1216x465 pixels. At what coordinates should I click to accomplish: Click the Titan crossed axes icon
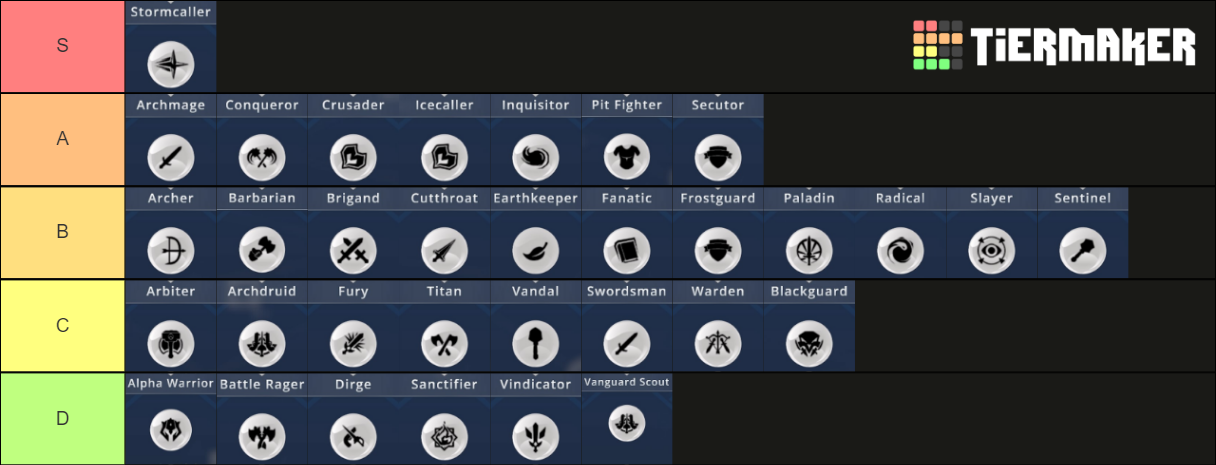(444, 343)
